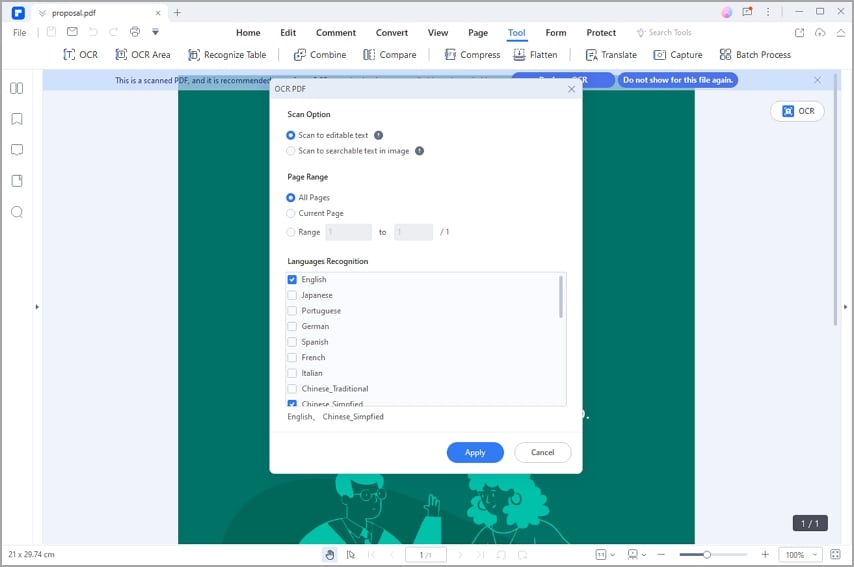Image resolution: width=854 pixels, height=567 pixels.
Task: Expand the right panel arrow
Action: [845, 307]
